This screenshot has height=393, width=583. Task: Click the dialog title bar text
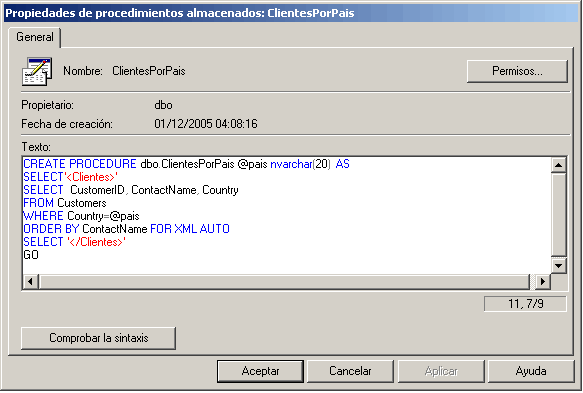tap(180, 13)
